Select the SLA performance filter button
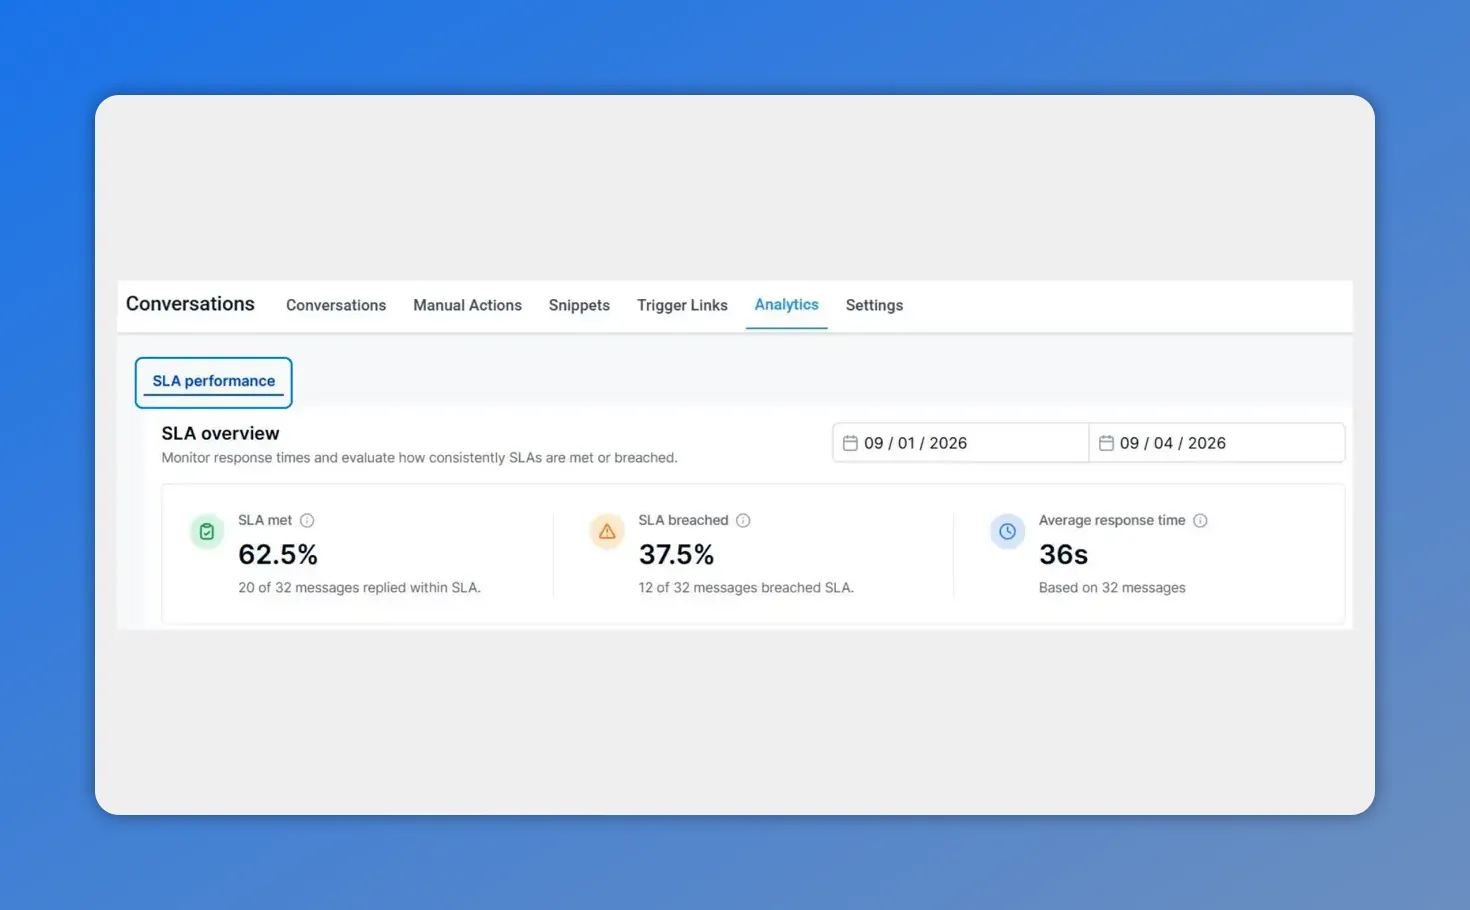 click(x=213, y=381)
